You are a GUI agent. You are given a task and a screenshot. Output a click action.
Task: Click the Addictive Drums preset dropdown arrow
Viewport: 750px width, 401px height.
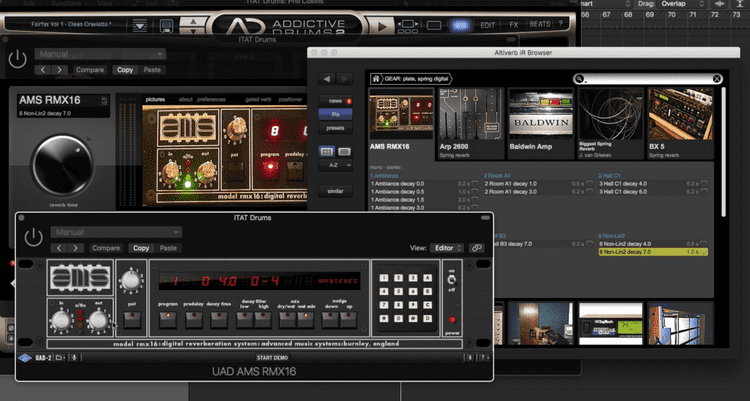[x=140, y=25]
